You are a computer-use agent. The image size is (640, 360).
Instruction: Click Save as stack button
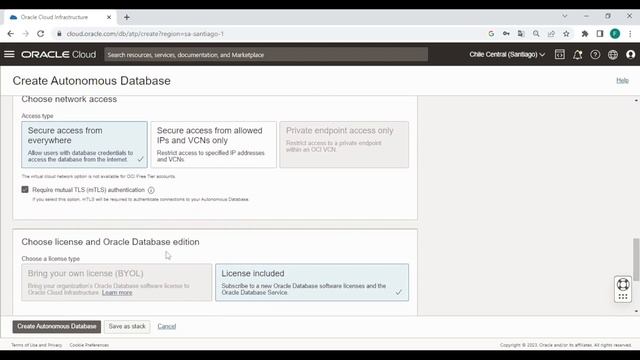click(x=127, y=327)
